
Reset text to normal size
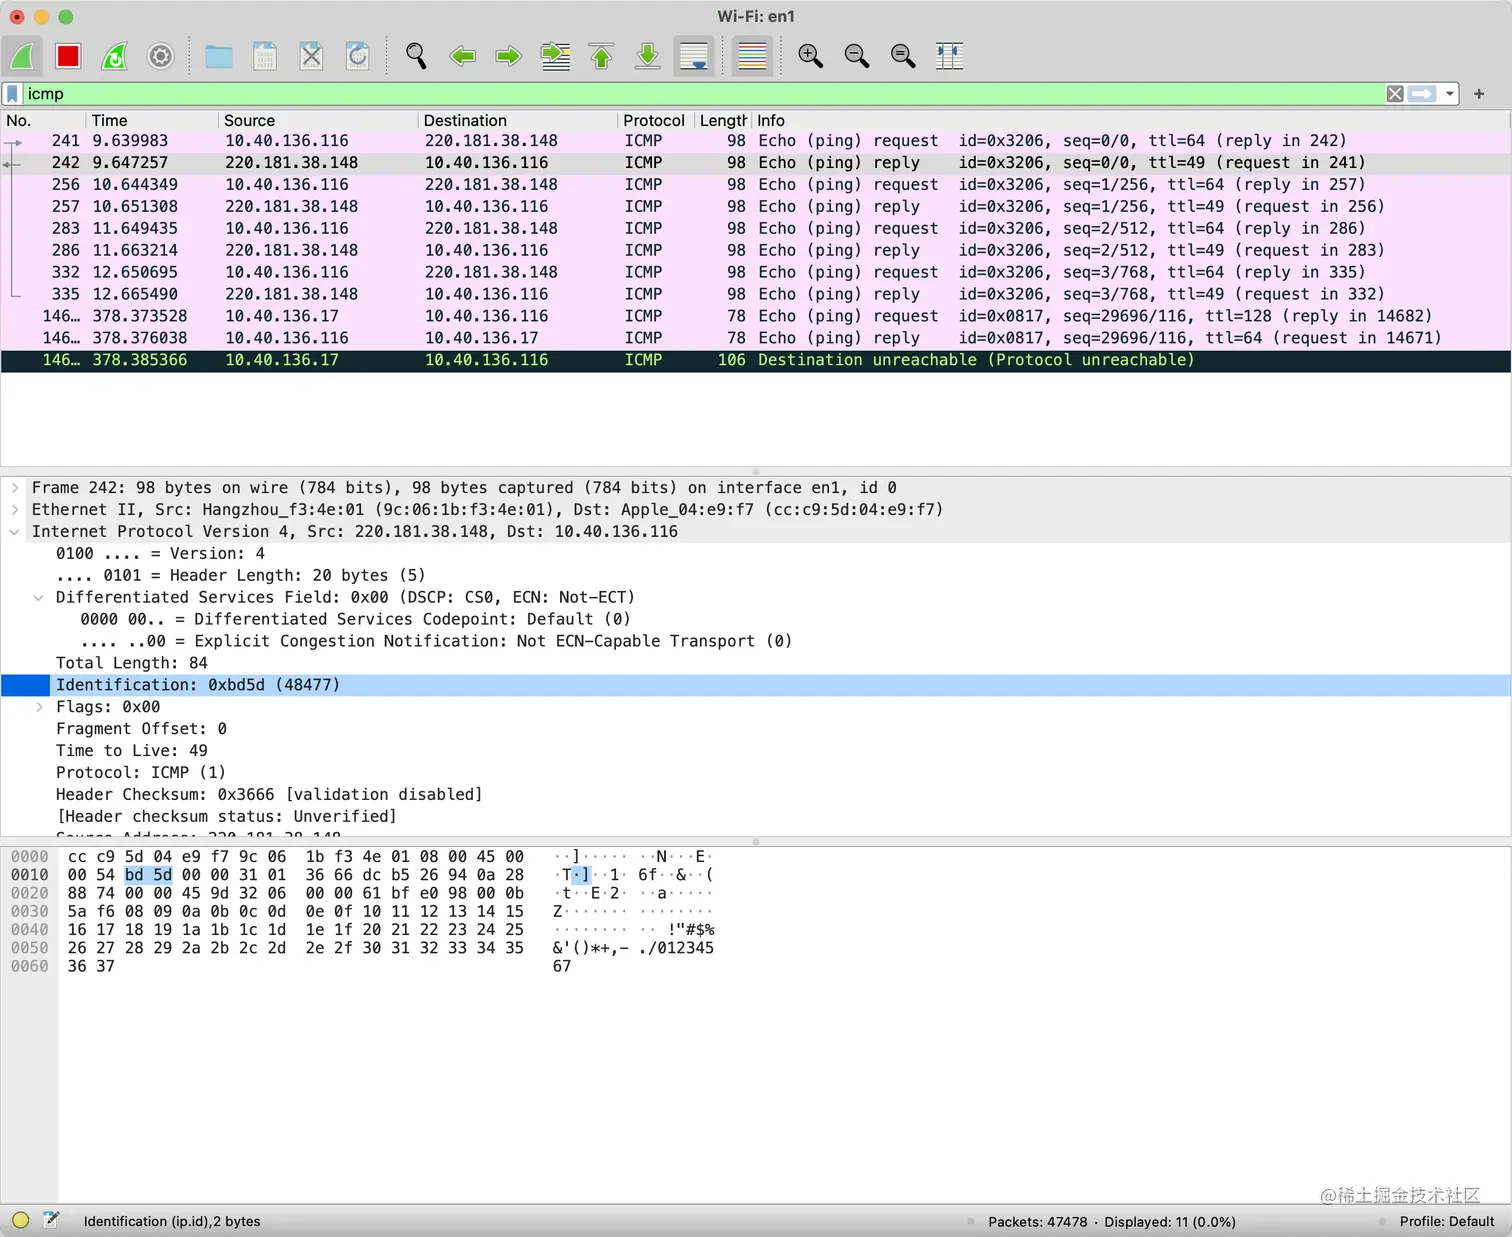point(903,56)
